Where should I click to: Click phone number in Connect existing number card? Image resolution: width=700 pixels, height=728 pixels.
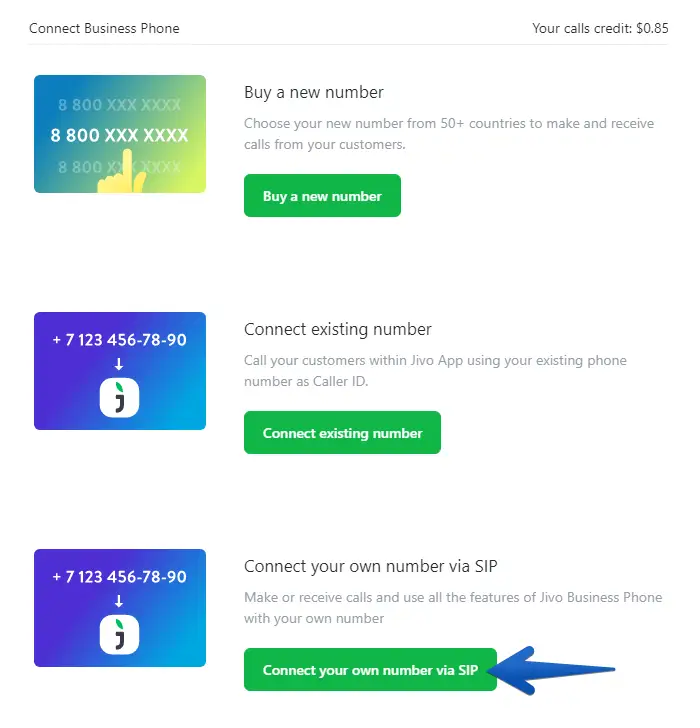120,340
